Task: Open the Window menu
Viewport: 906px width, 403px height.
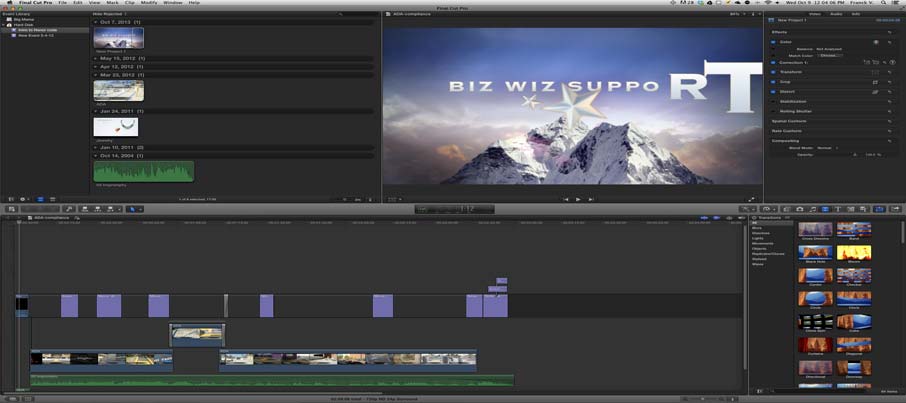Action: 172,3
